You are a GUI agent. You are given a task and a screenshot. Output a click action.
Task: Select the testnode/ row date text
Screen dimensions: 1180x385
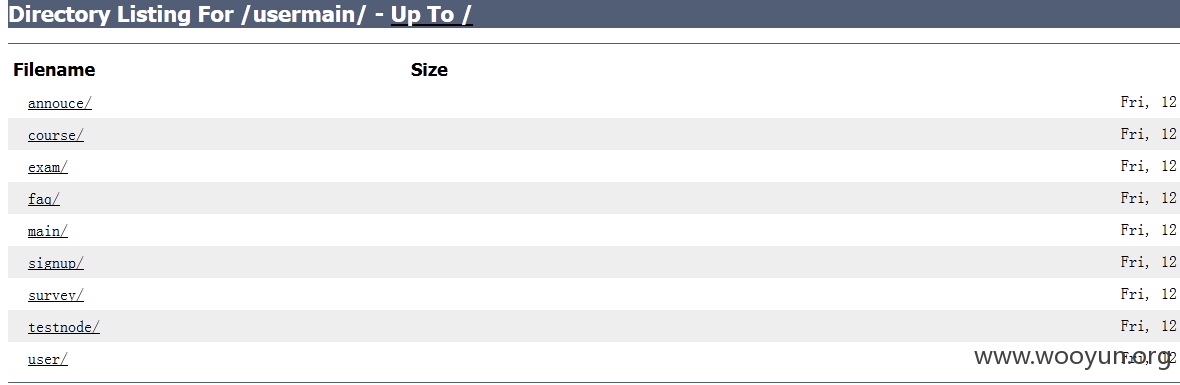[x=1149, y=326]
